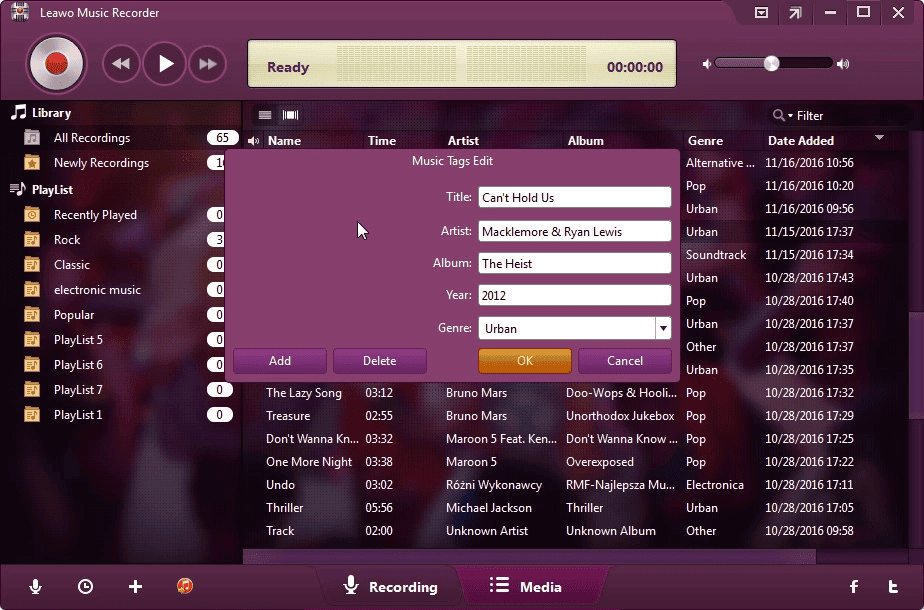Switch to the Recording tab
This screenshot has width=924, height=610.
pos(390,586)
